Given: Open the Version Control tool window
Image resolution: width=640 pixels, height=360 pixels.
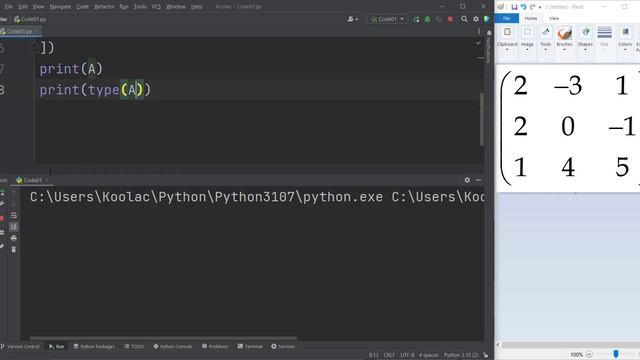Looking at the screenshot, I should [x=20, y=347].
